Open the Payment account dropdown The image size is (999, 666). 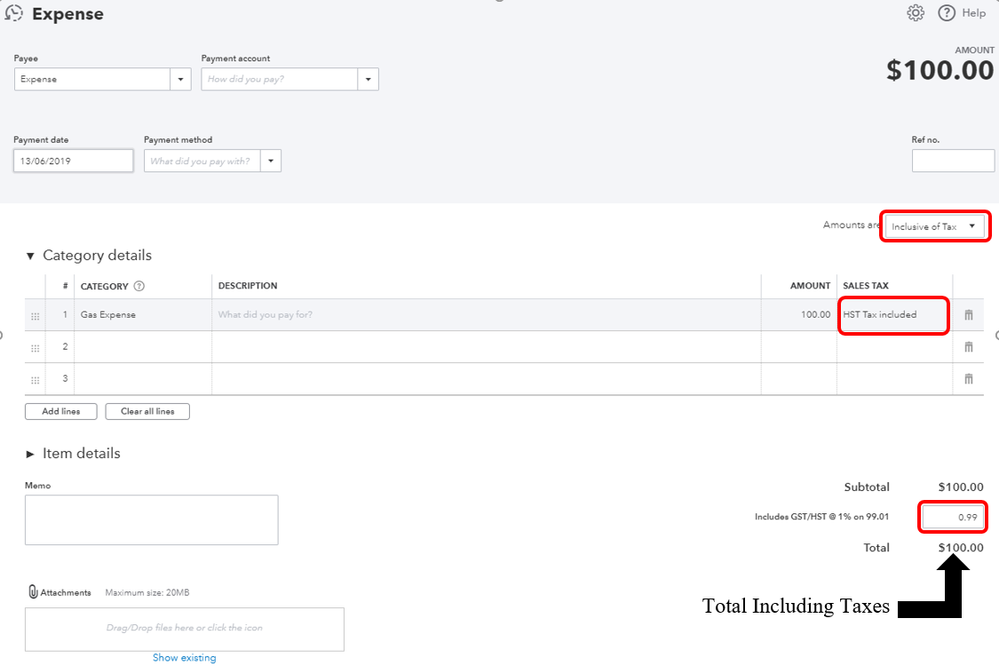click(368, 79)
